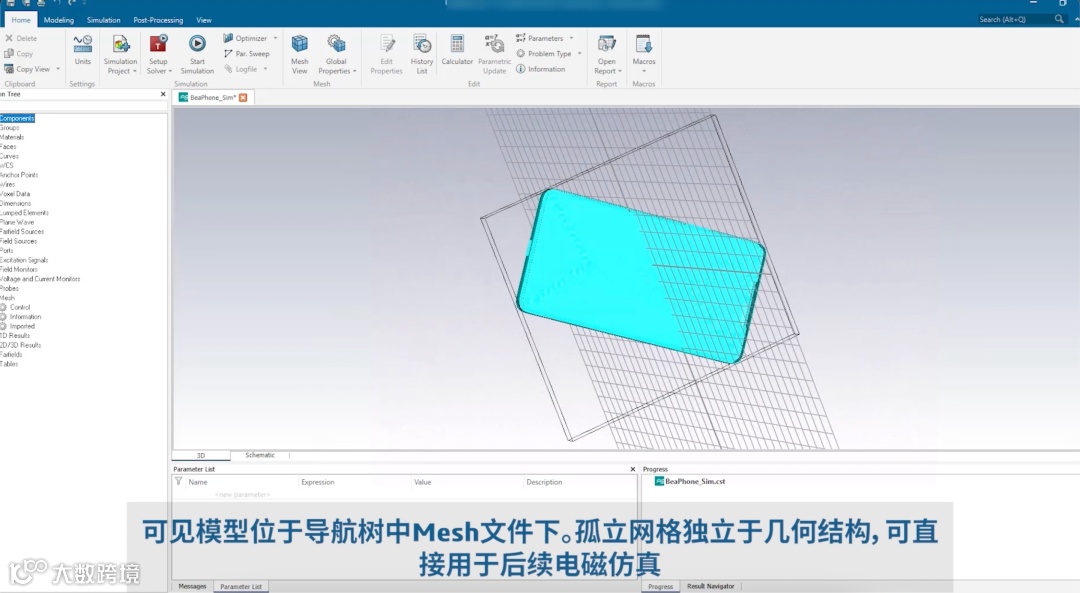1080x593 pixels.
Task: Click the new parameter name field
Action: point(242,495)
